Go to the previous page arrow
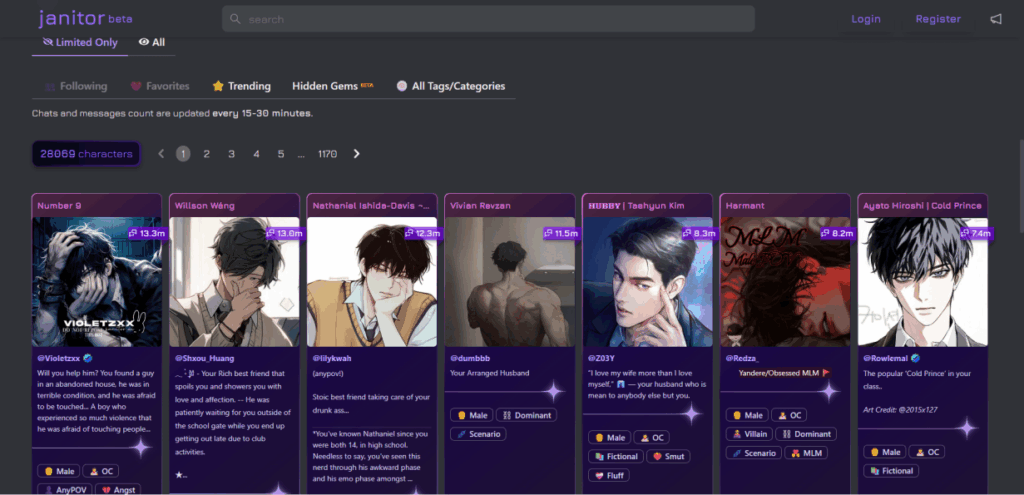This screenshot has width=1024, height=495. click(x=161, y=154)
